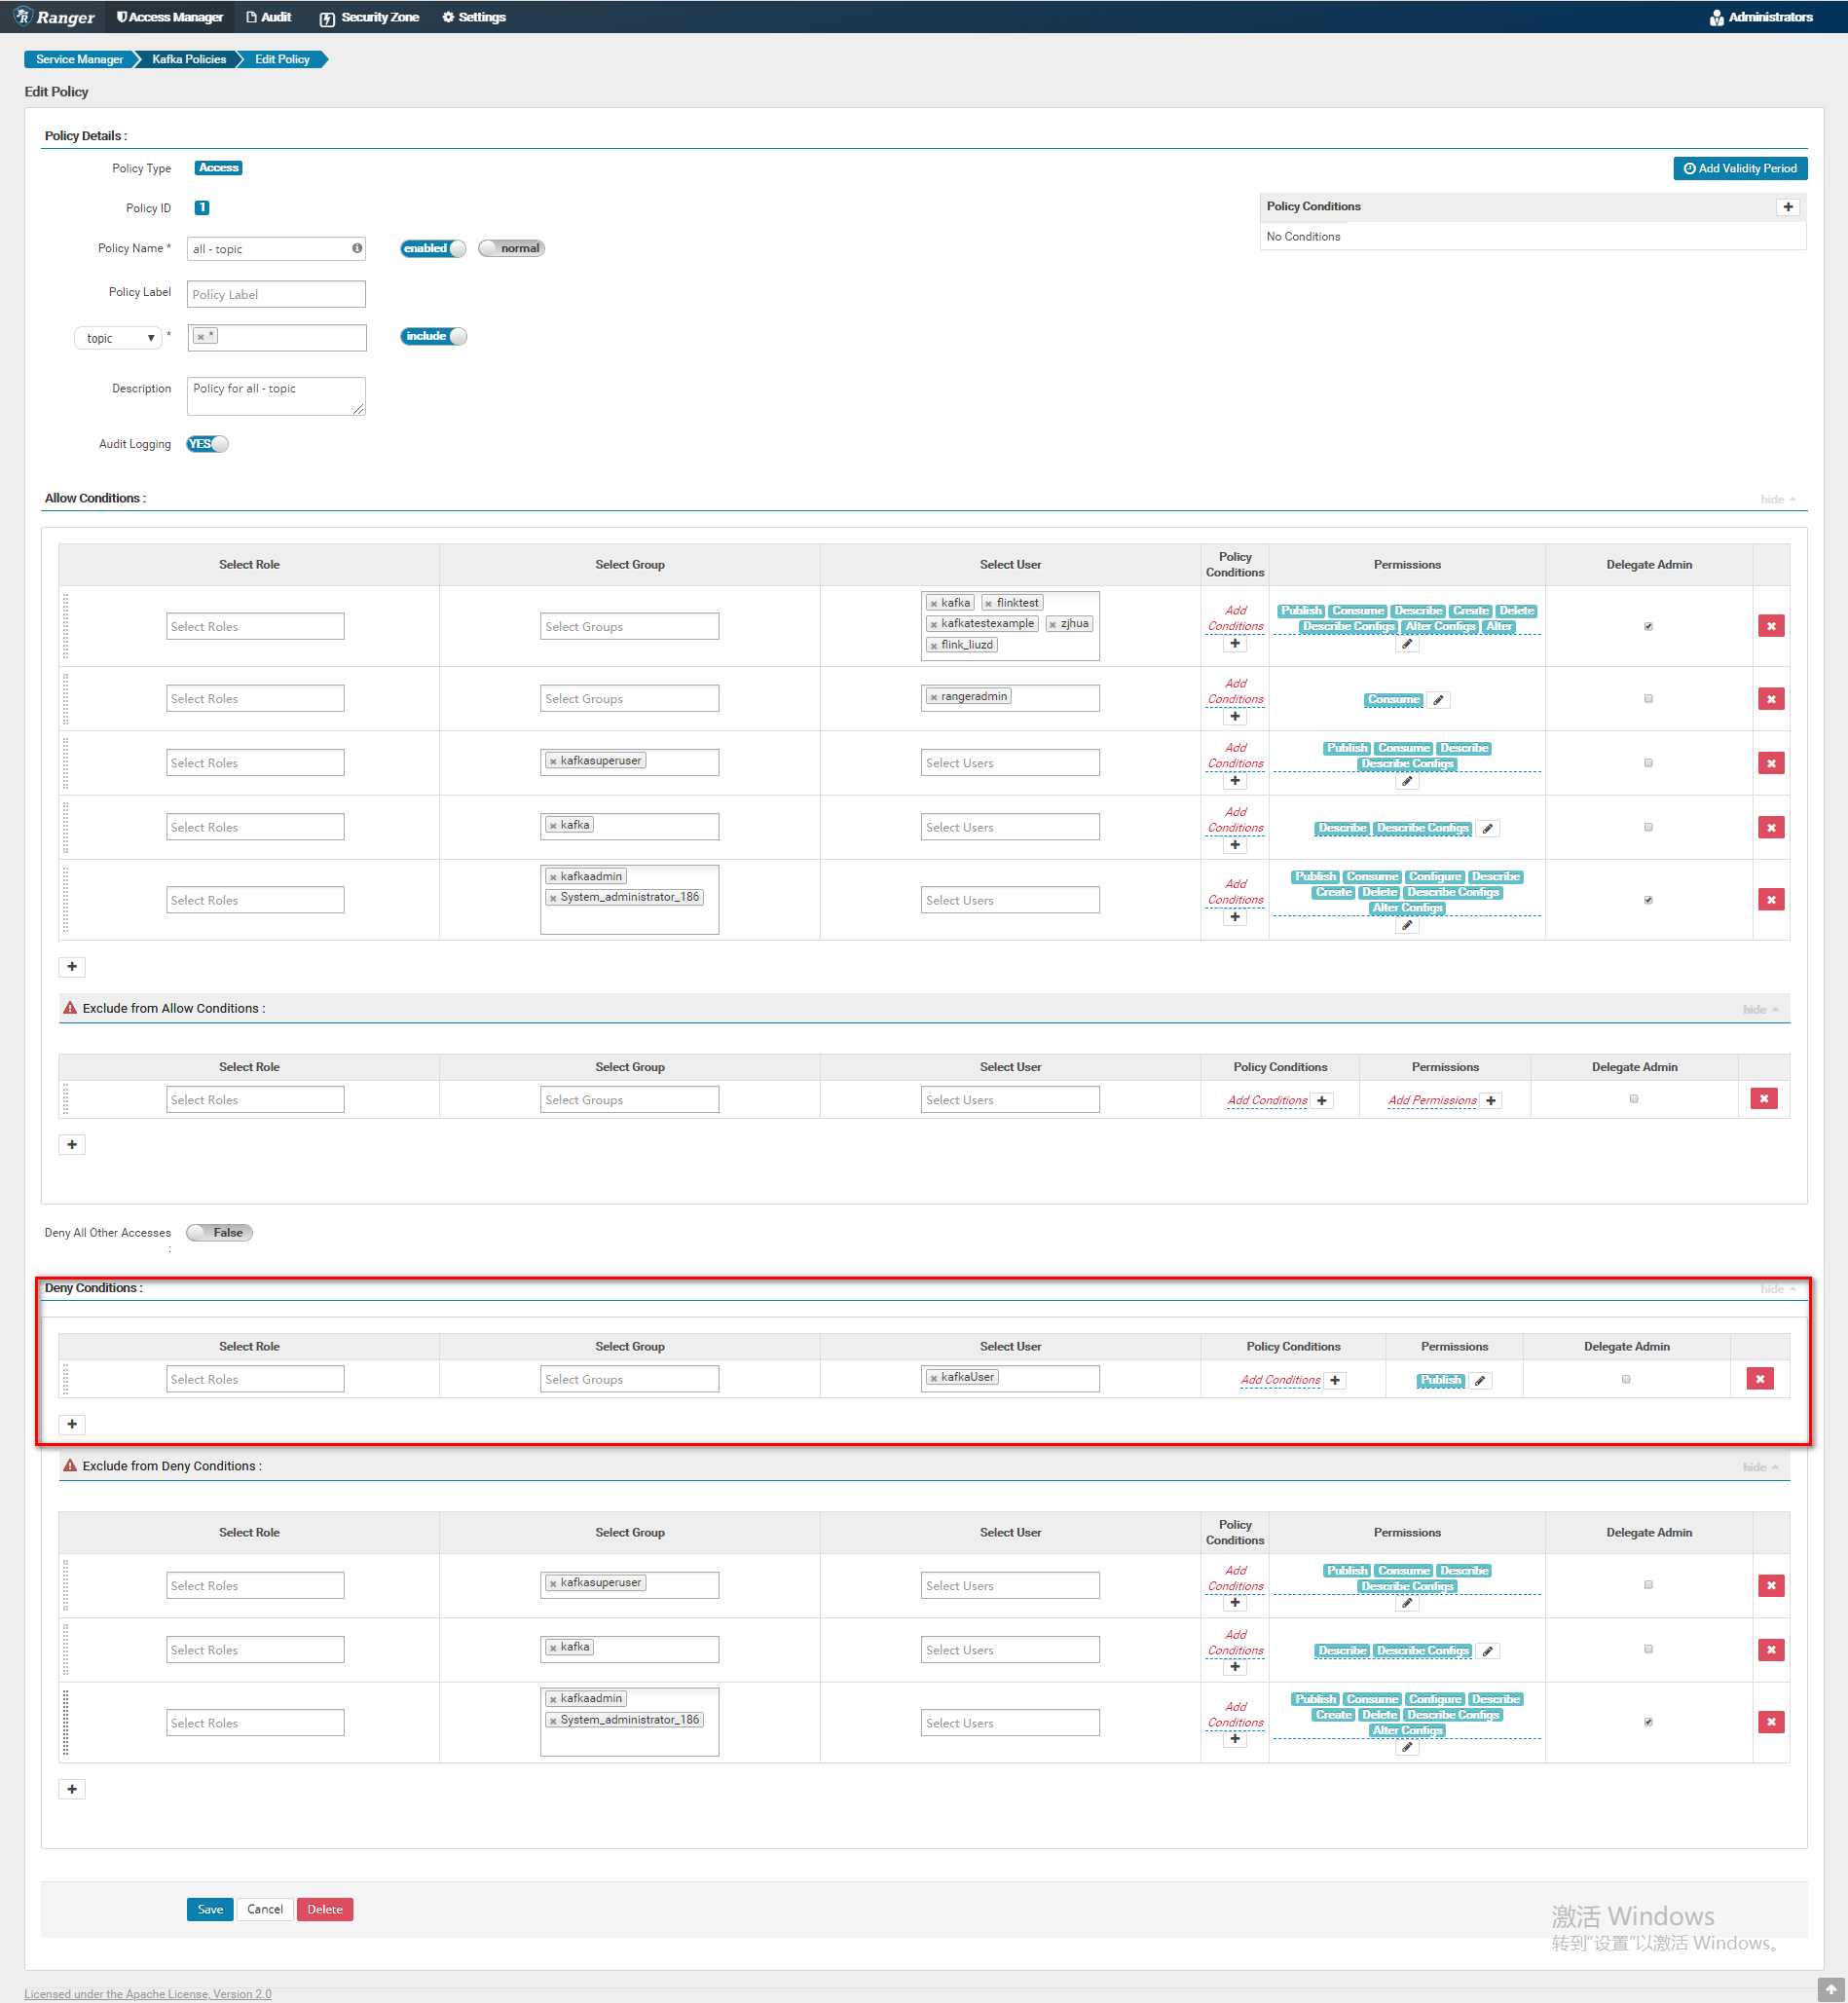Edit the Publish permission for kafkaUser
Screen dimensions: 1848x2003
[1480, 1380]
